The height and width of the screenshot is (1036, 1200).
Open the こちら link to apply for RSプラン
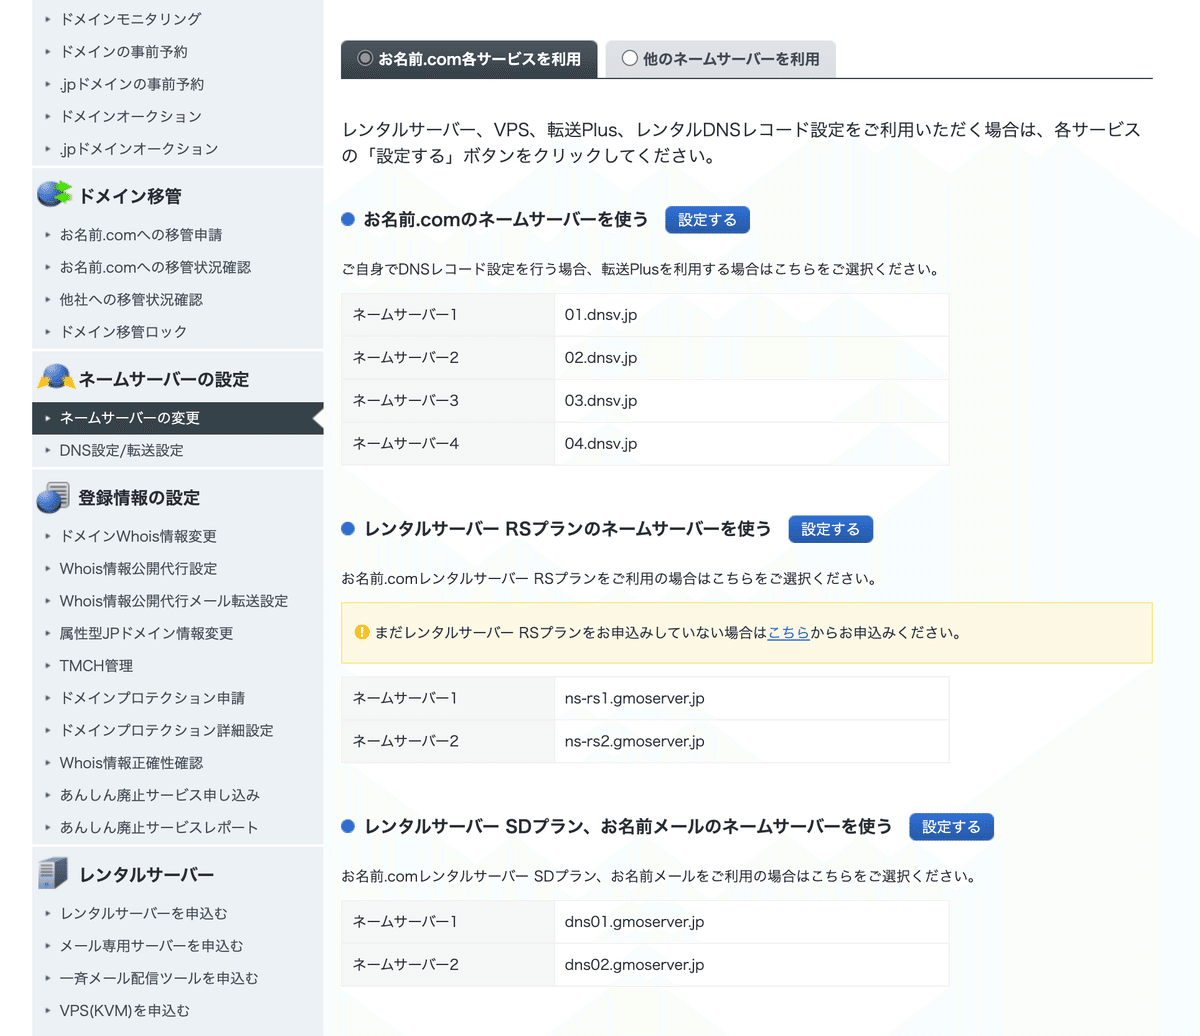[x=788, y=632]
